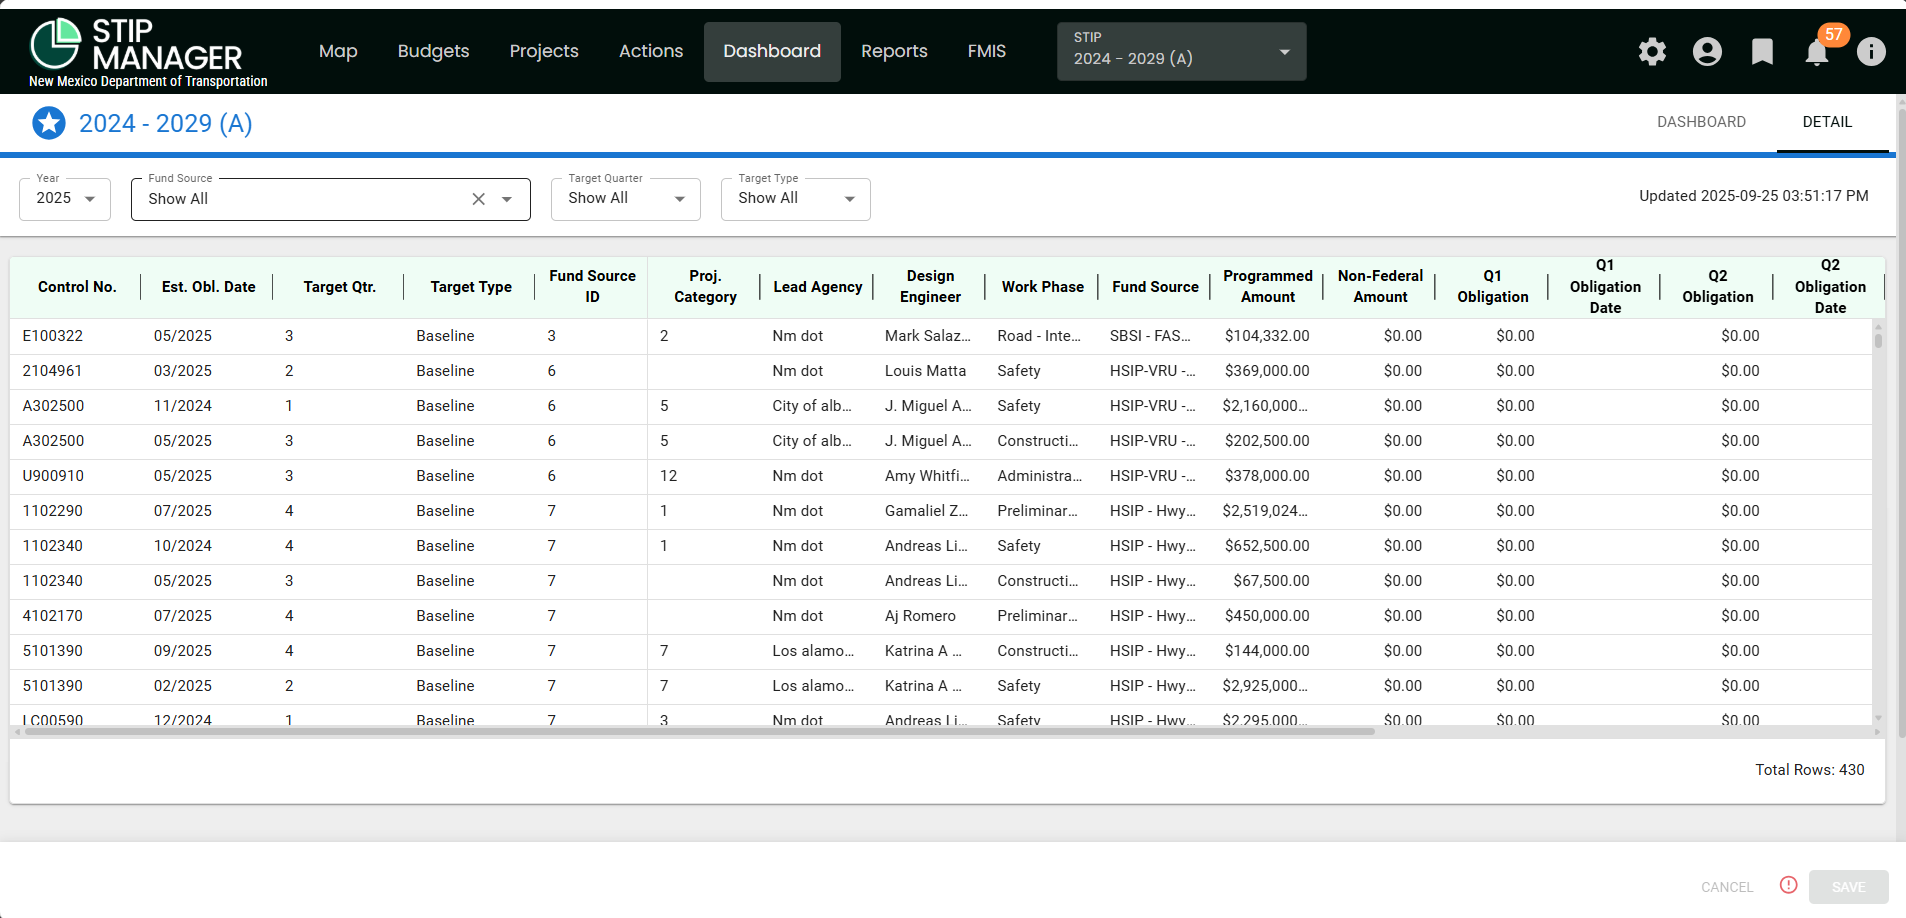1906x918 pixels.
Task: Switch to the DETAIL tab
Action: 1827,122
